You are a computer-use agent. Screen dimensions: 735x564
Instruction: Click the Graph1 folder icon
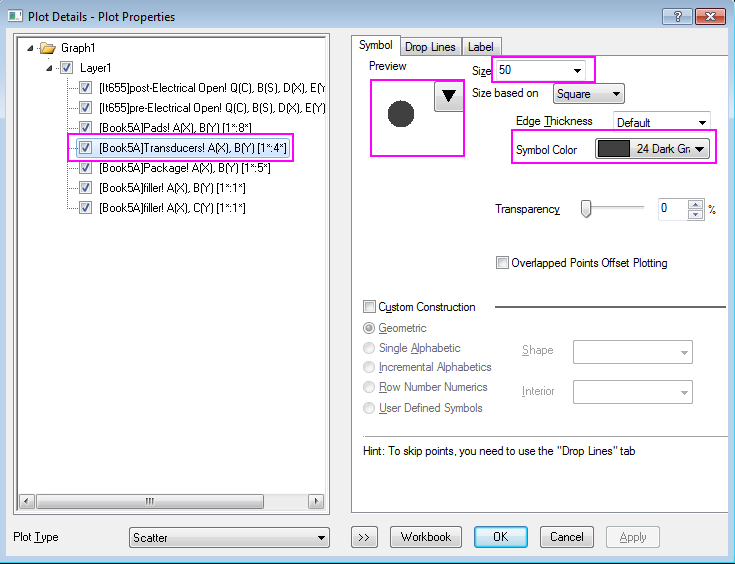[47, 48]
